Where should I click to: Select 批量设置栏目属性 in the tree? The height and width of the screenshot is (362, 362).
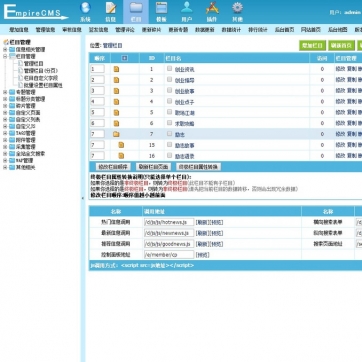[43, 85]
